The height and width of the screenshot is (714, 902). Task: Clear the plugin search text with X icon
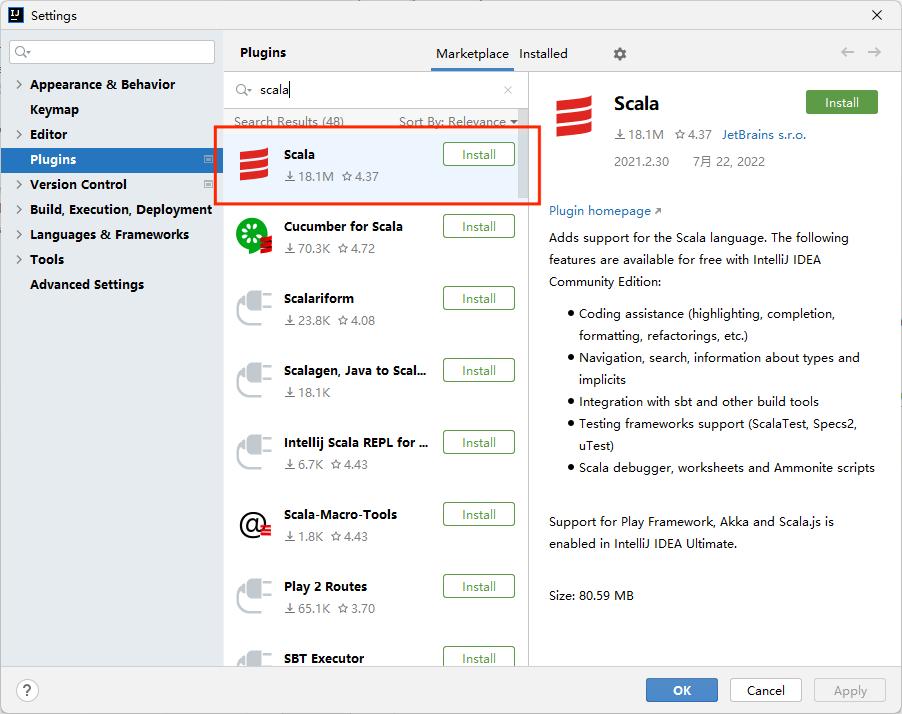coord(508,90)
